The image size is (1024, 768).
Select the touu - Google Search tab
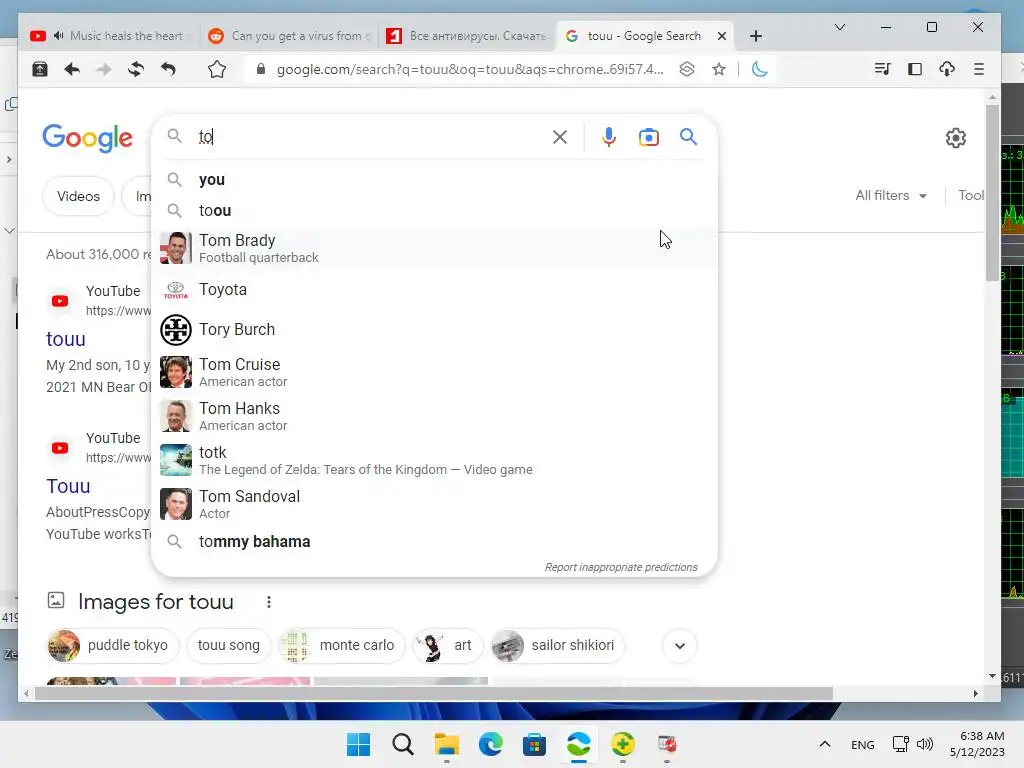(x=643, y=36)
